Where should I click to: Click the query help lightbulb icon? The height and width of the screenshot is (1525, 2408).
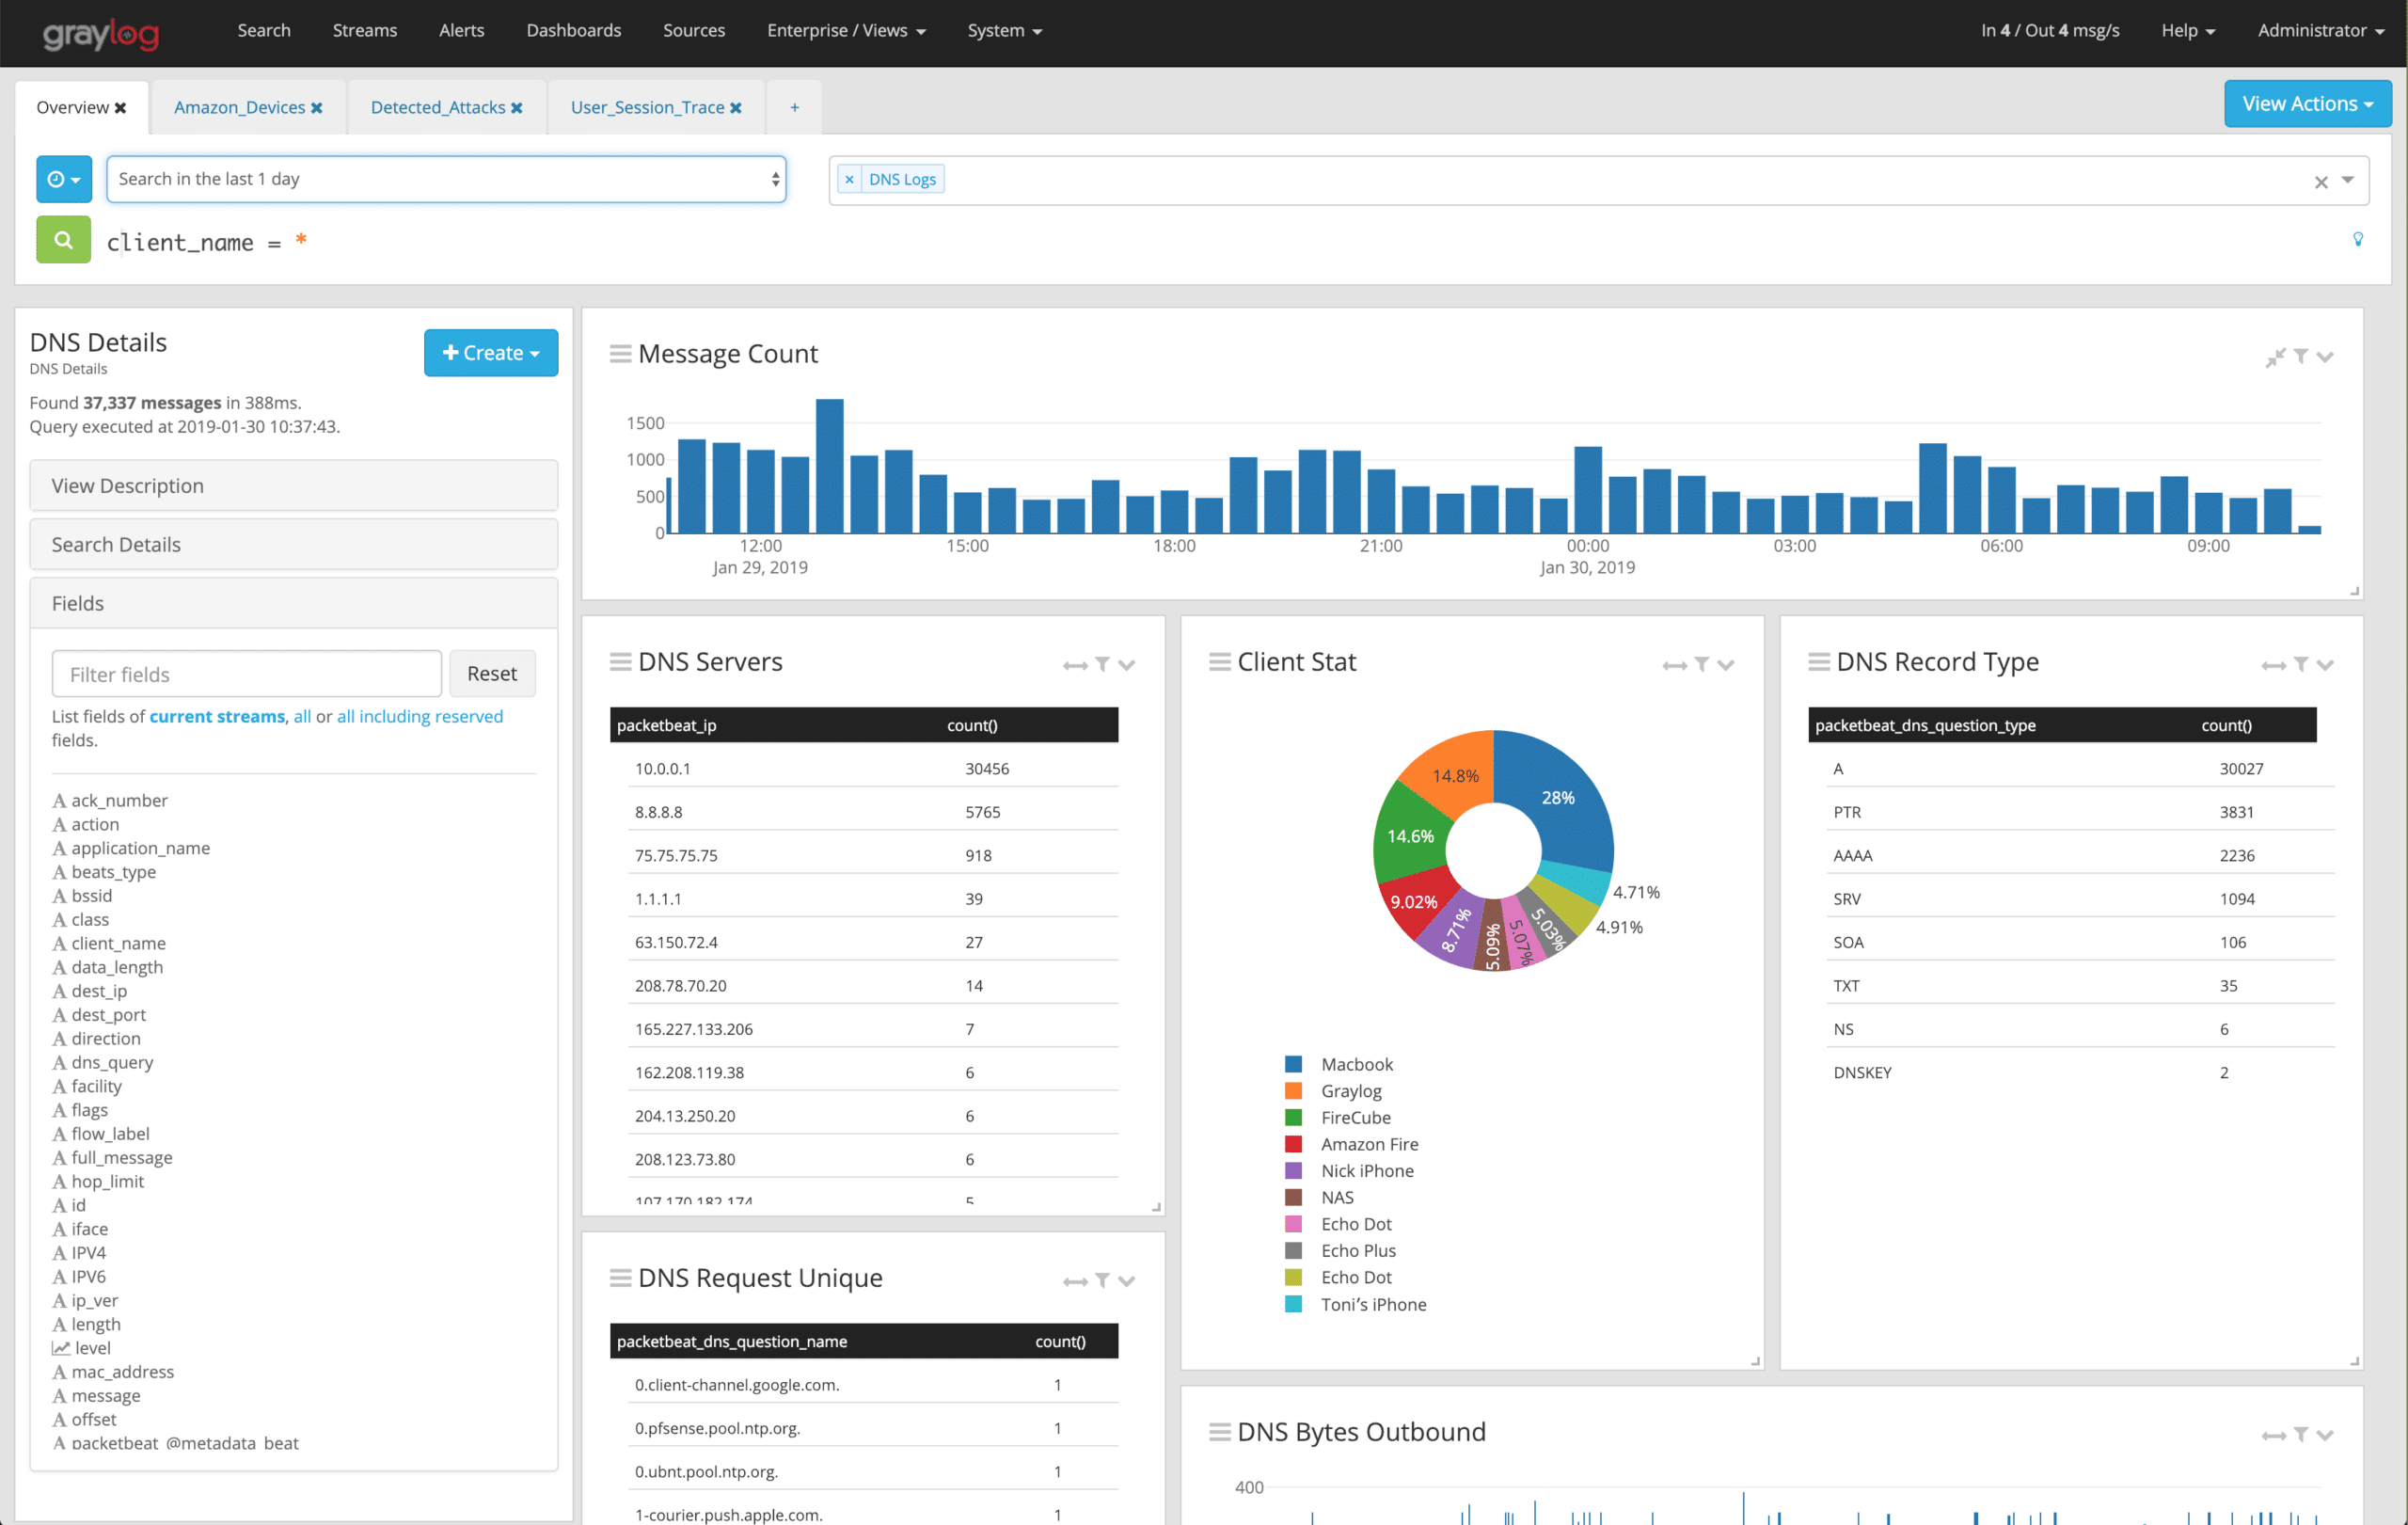(2357, 239)
